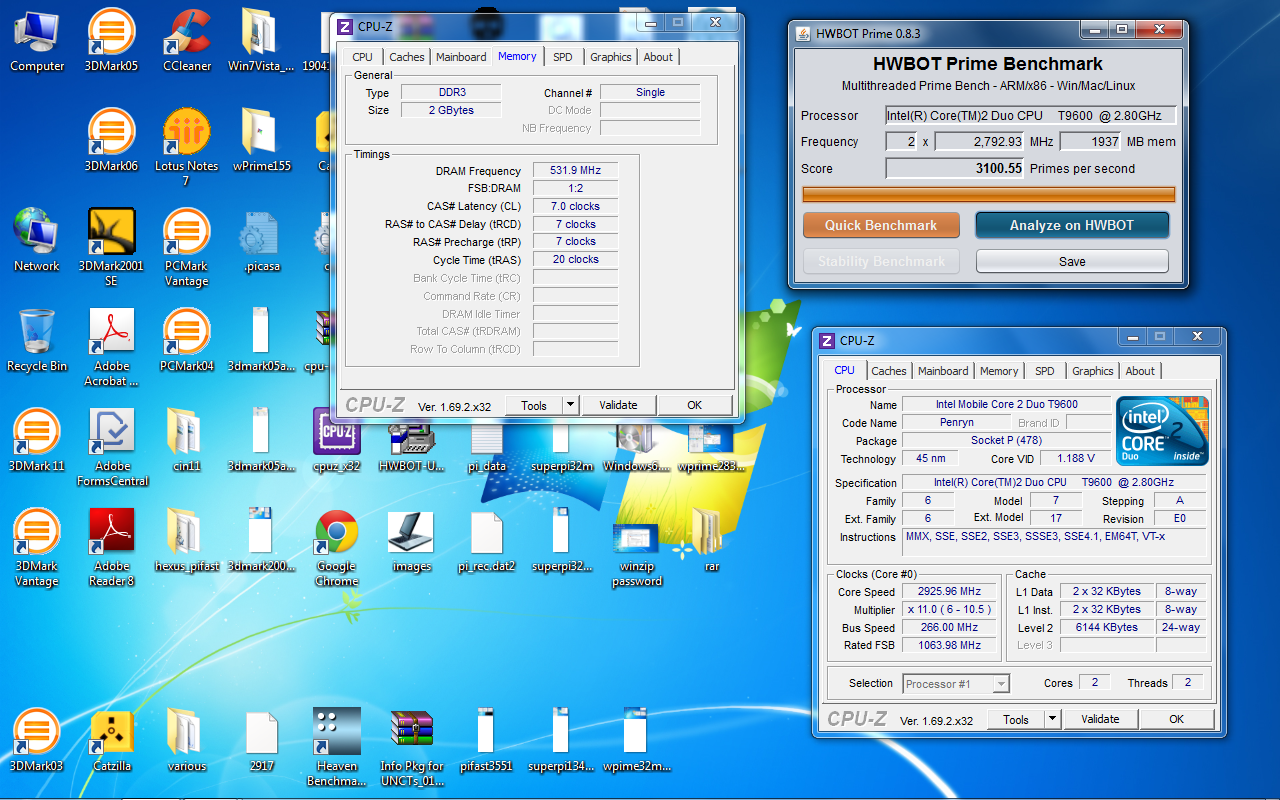Open the Heaven Benchmark shortcut
The height and width of the screenshot is (800, 1280).
[x=336, y=747]
